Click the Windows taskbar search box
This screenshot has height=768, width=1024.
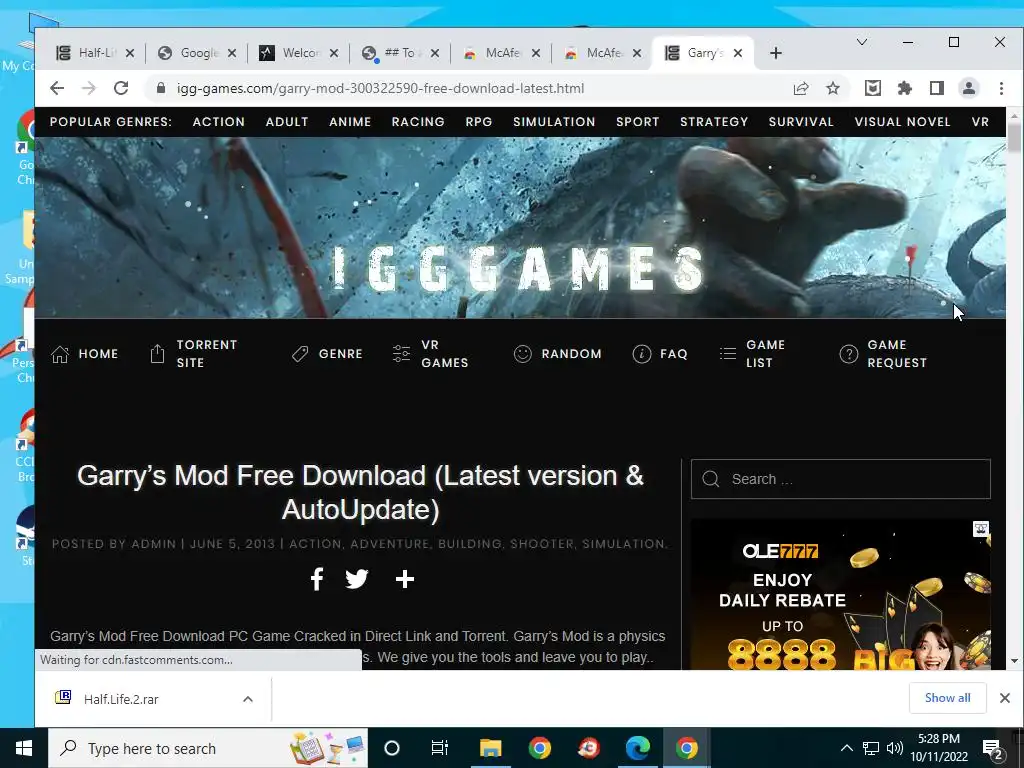tap(208, 748)
